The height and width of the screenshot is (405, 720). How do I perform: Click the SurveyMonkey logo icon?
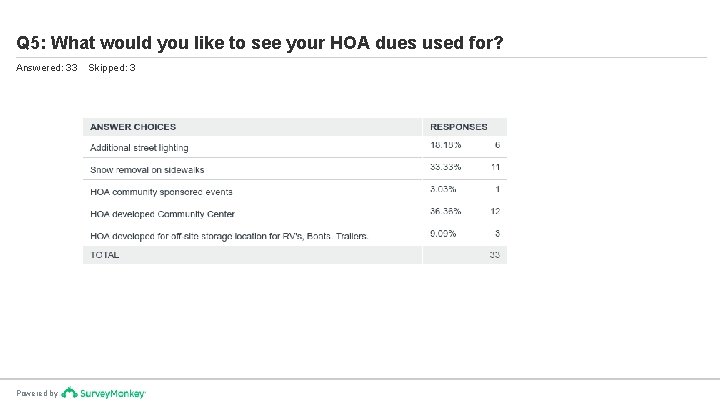tap(69, 393)
